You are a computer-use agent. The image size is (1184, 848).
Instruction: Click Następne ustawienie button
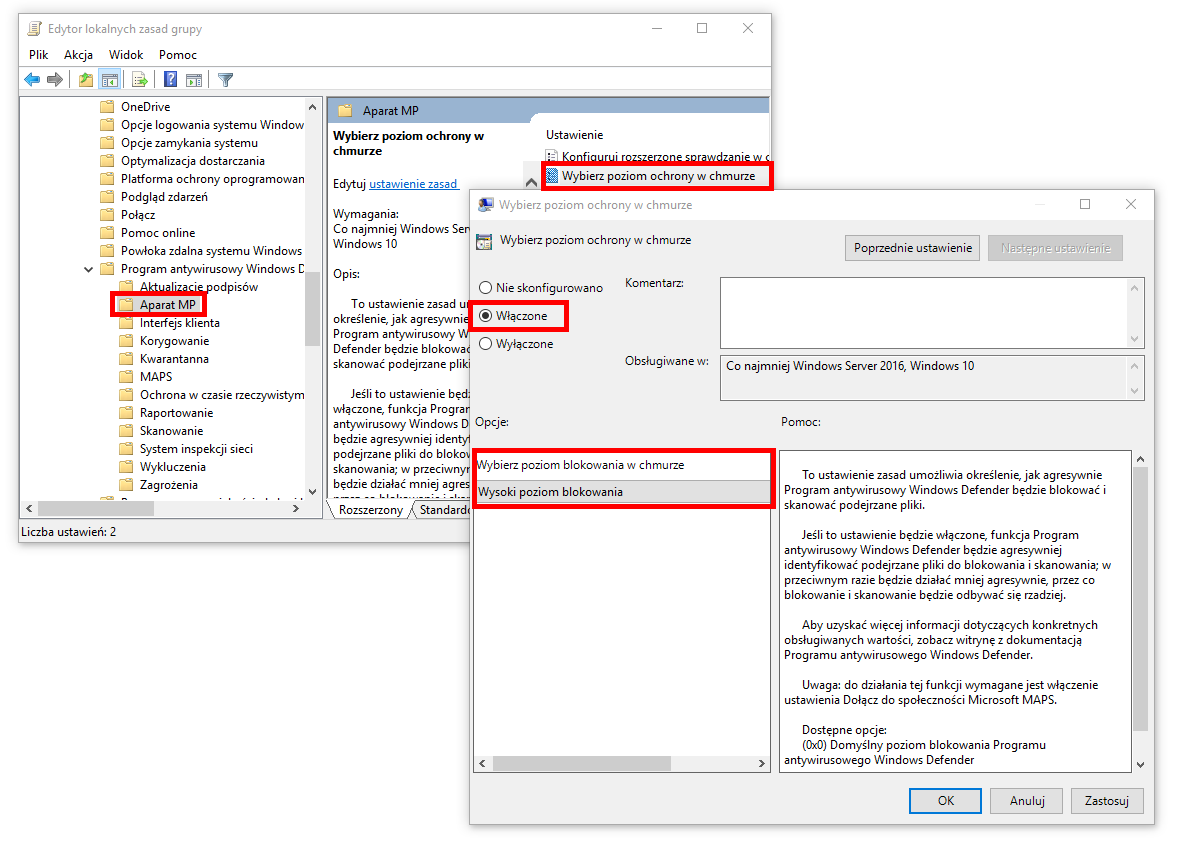click(x=1056, y=248)
